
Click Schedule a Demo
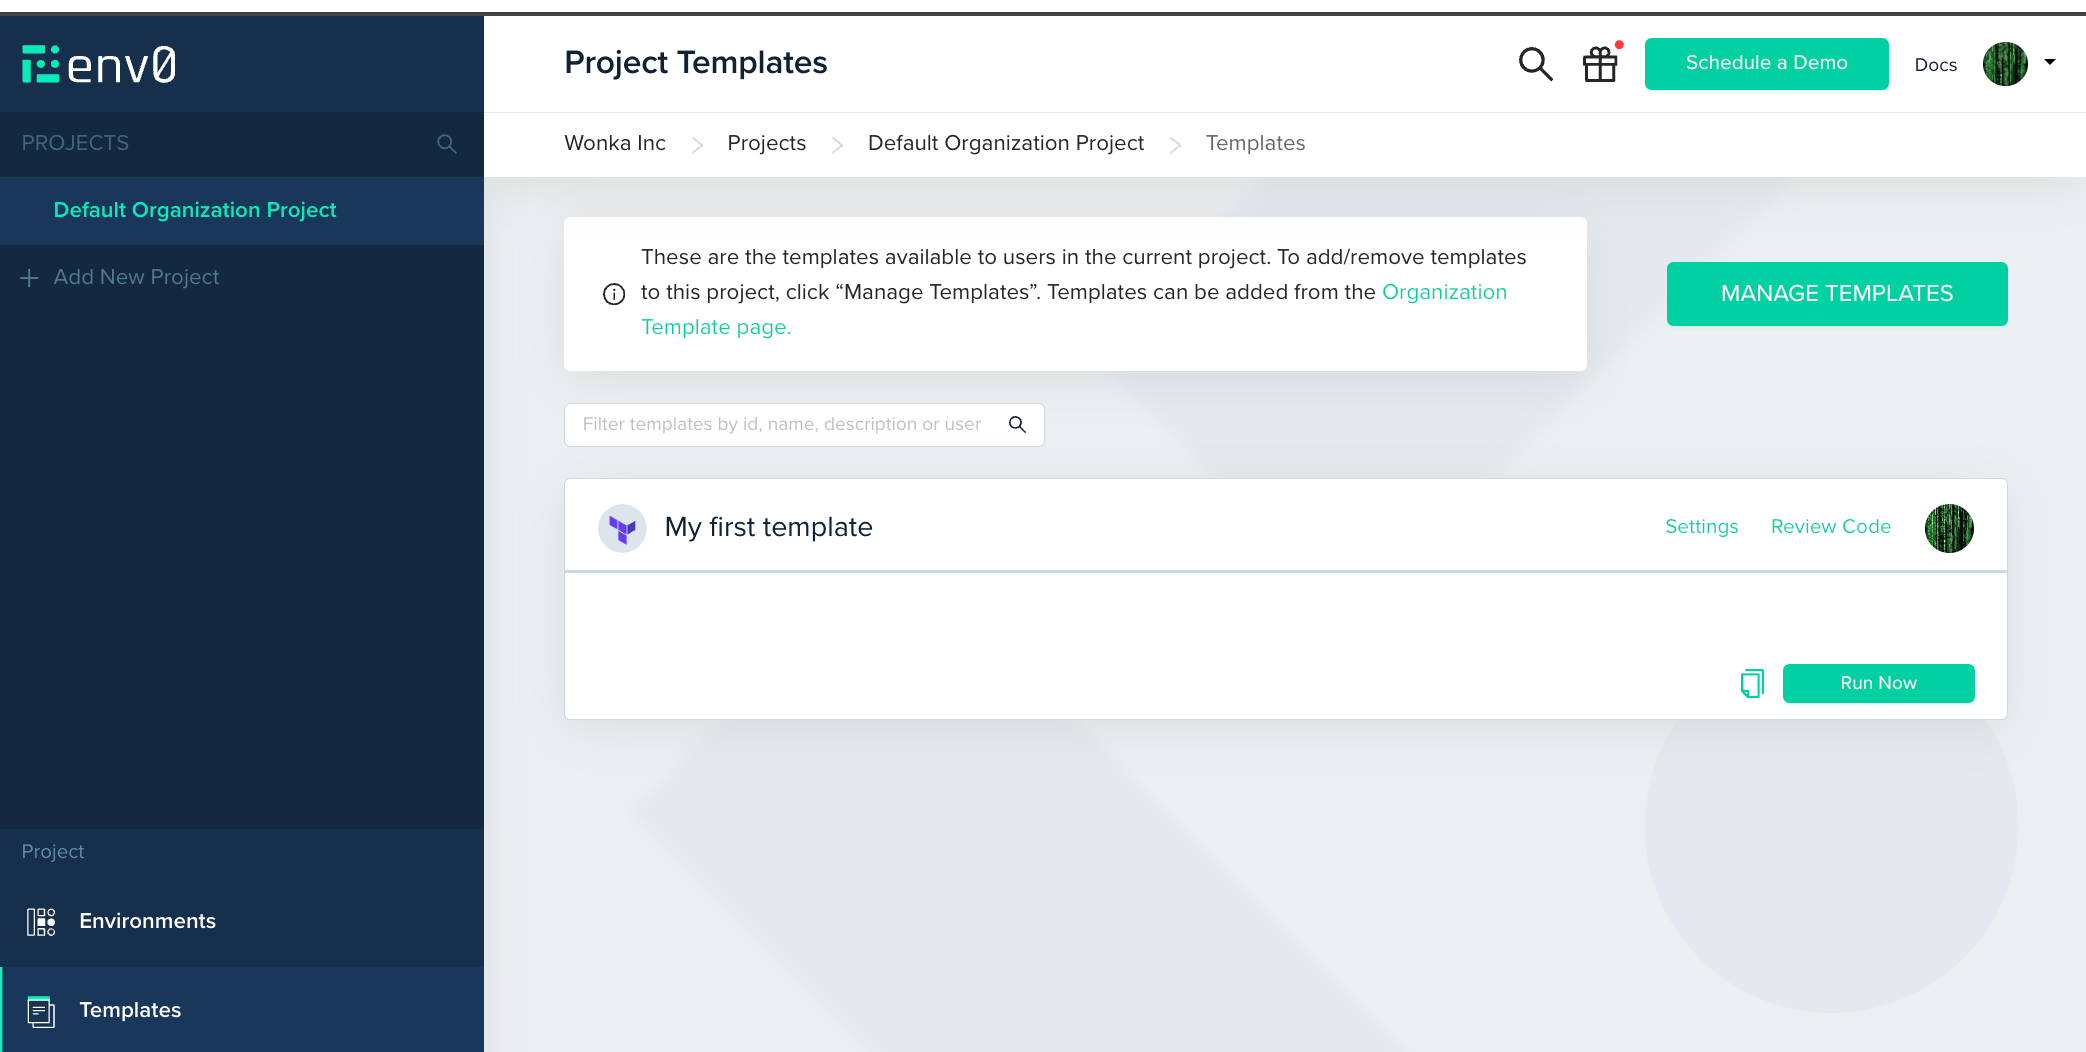(1766, 63)
